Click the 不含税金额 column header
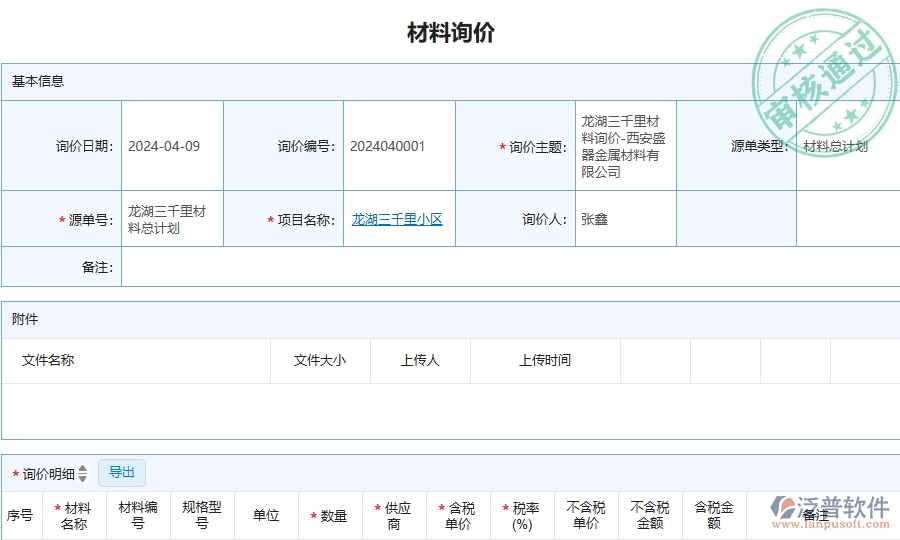 [650, 515]
